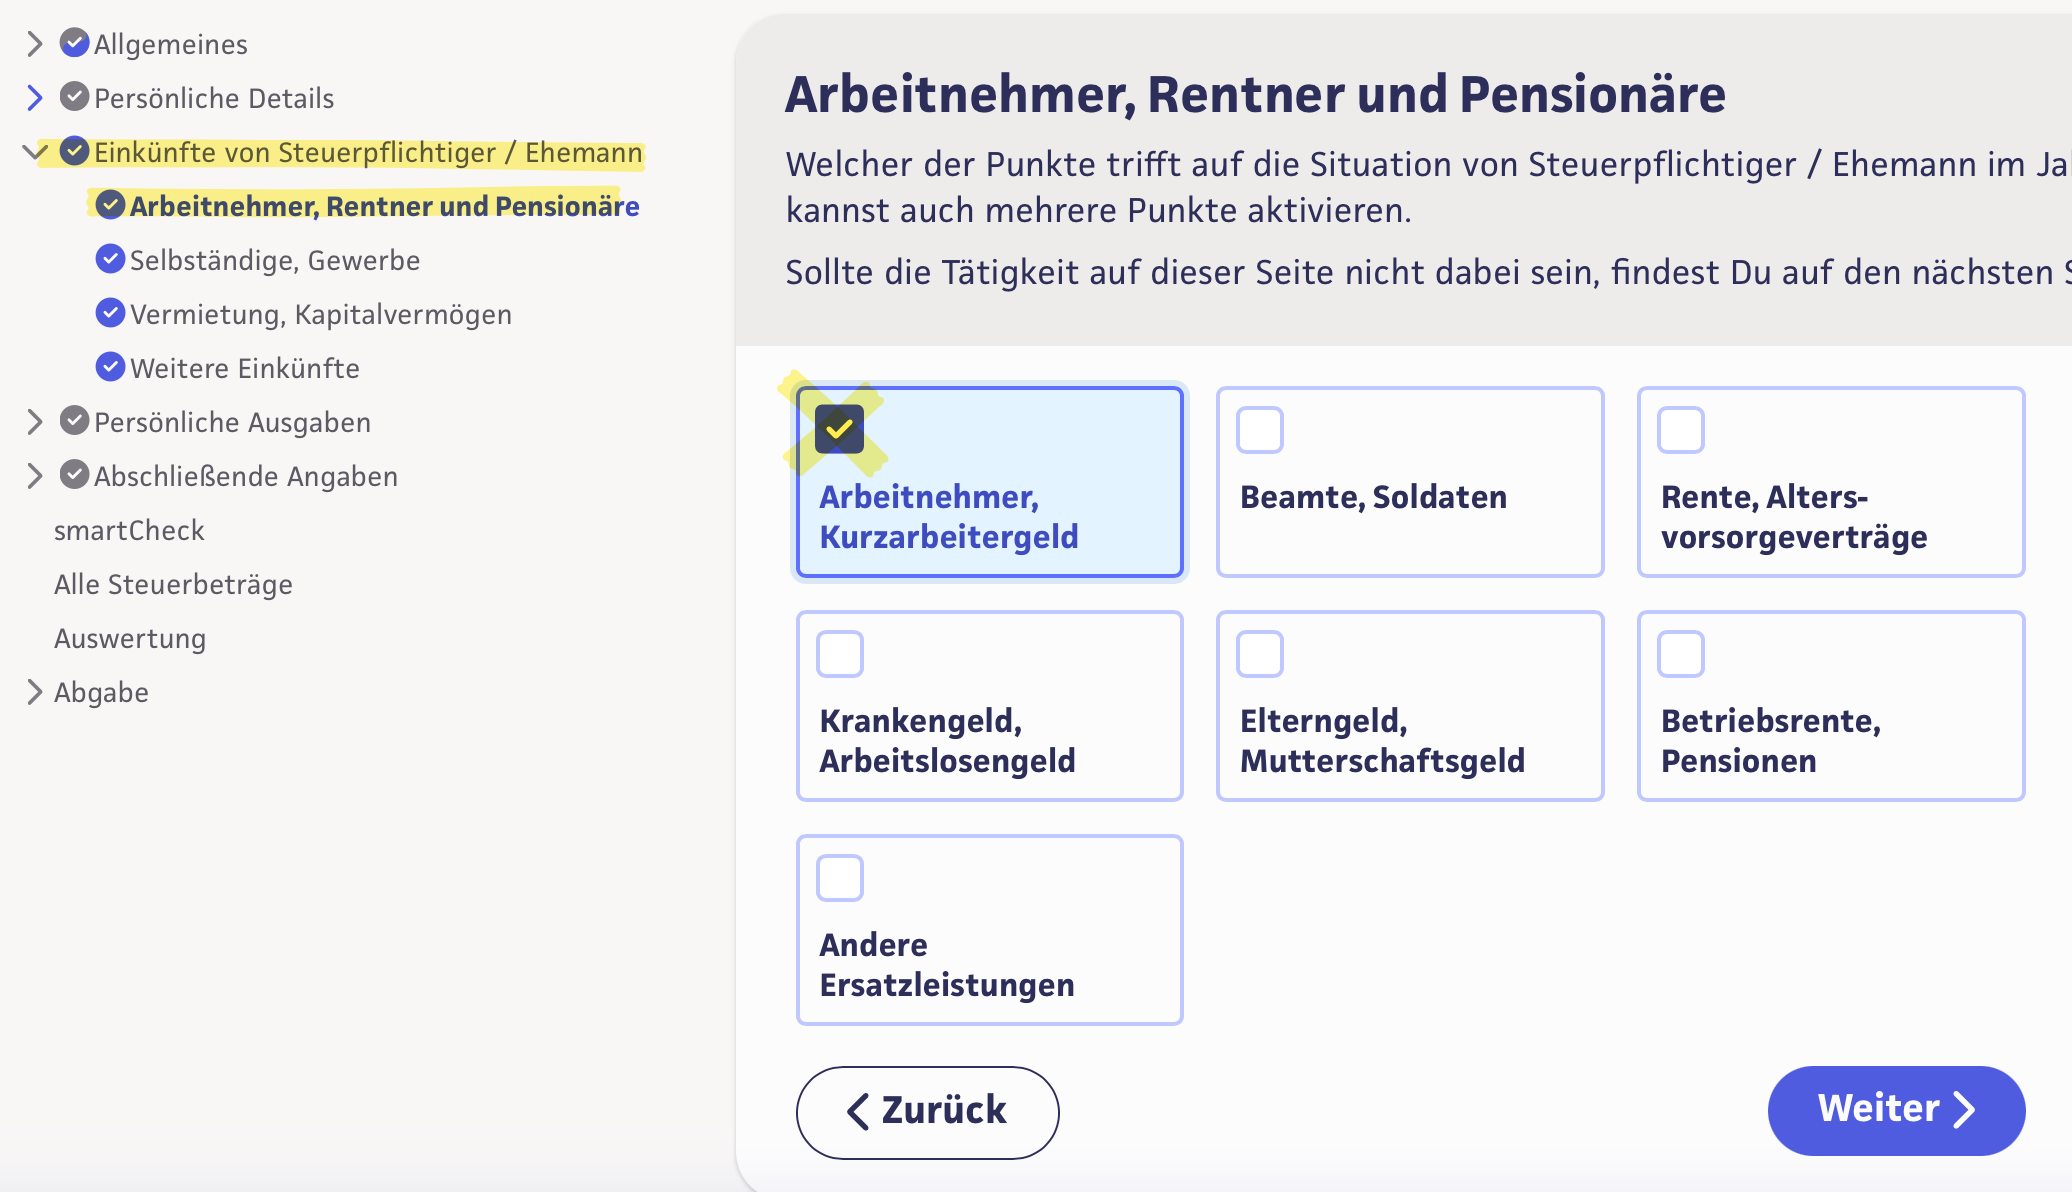Click the status icon next to Persönliche Ausgaben
2072x1192 pixels.
(74, 421)
